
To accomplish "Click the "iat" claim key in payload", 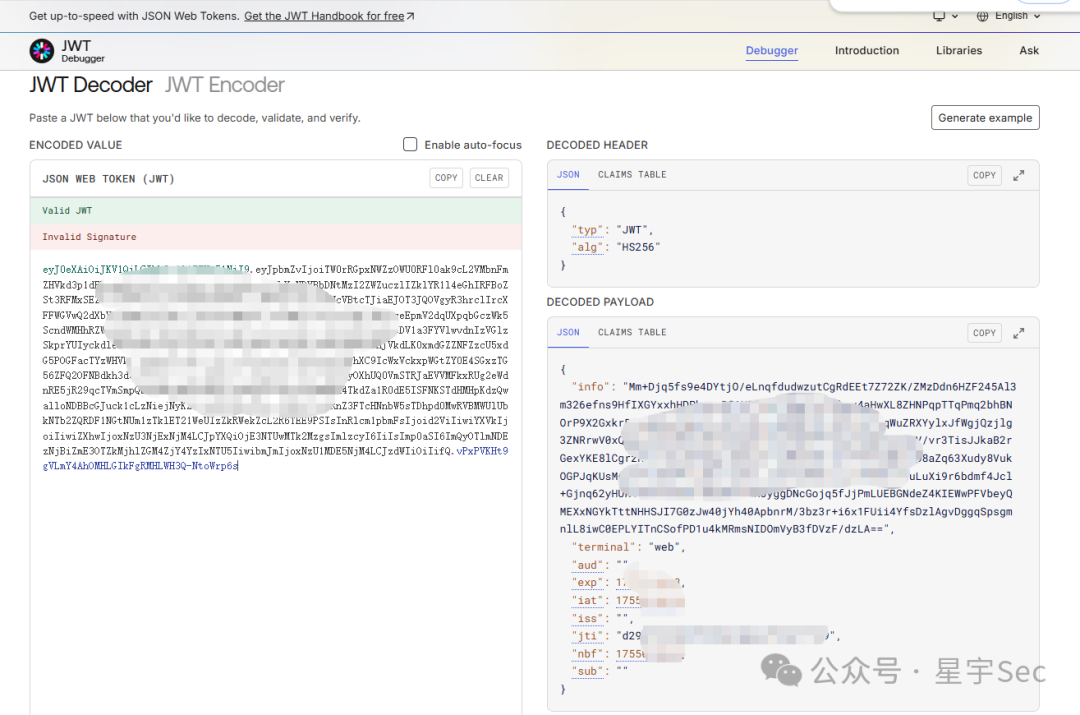I will coord(590,601).
